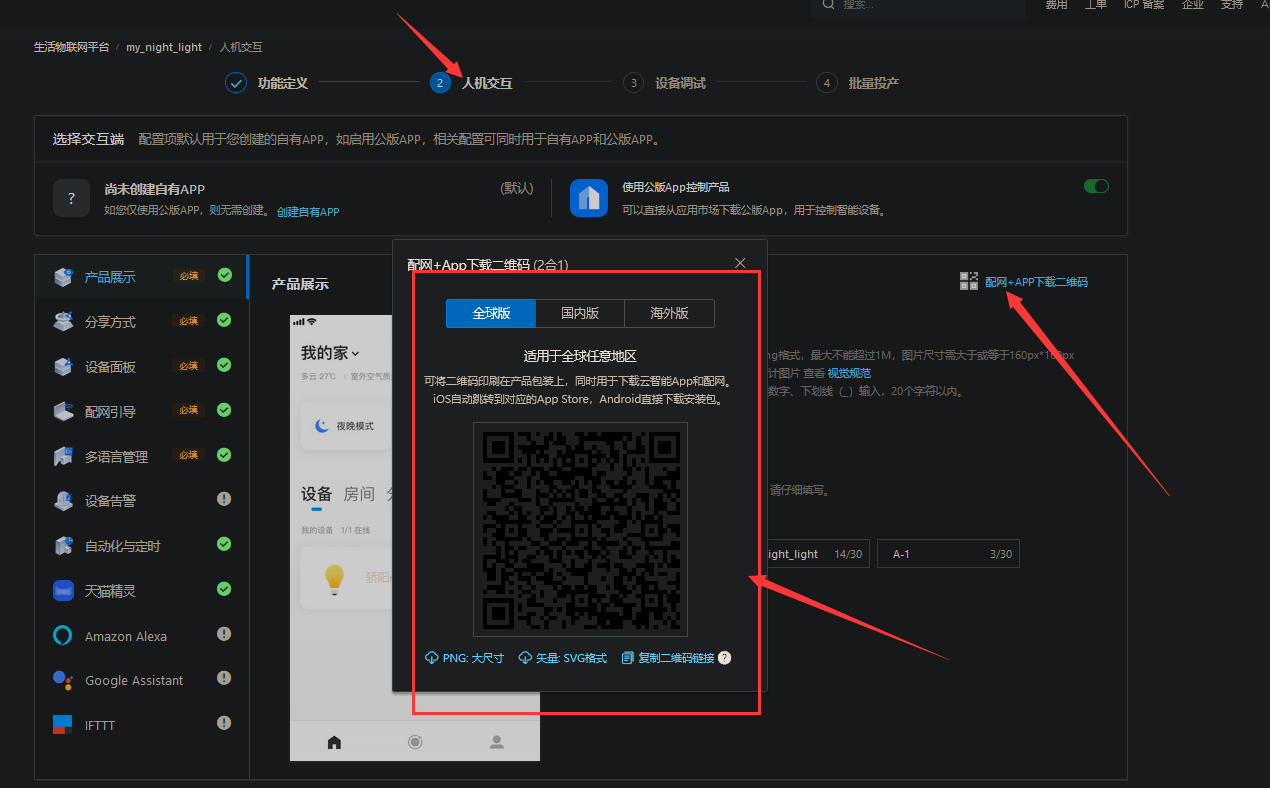Click the QR grid icon beside 配网+APP下载二维码

[x=969, y=281]
